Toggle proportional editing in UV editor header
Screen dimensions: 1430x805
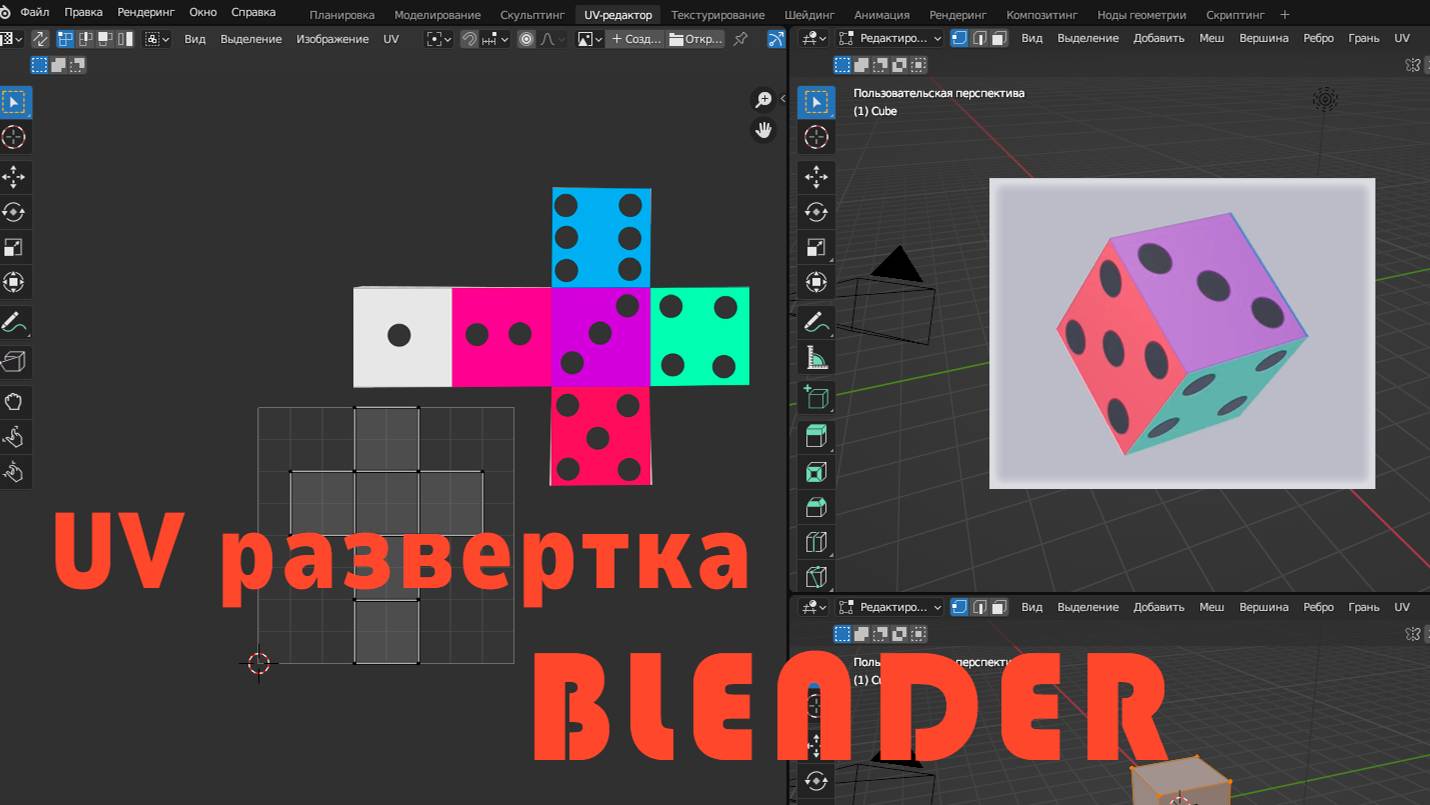point(526,39)
